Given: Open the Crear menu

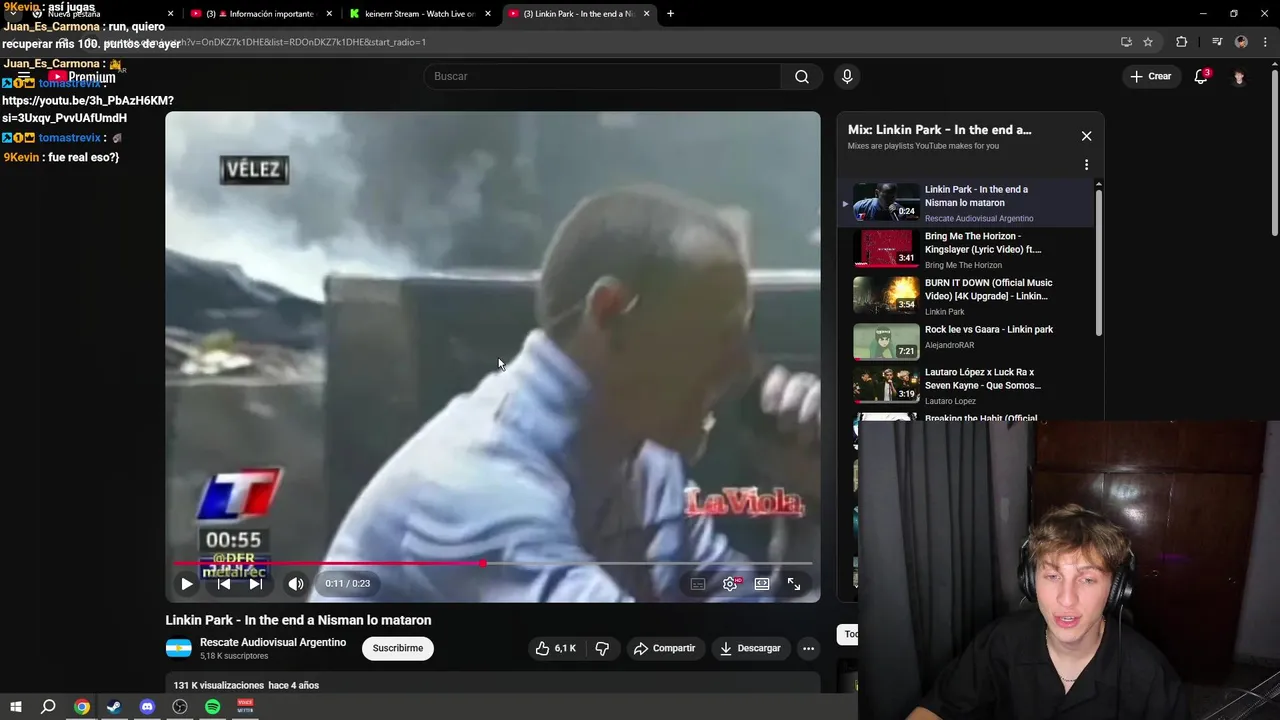Looking at the screenshot, I should [1151, 77].
